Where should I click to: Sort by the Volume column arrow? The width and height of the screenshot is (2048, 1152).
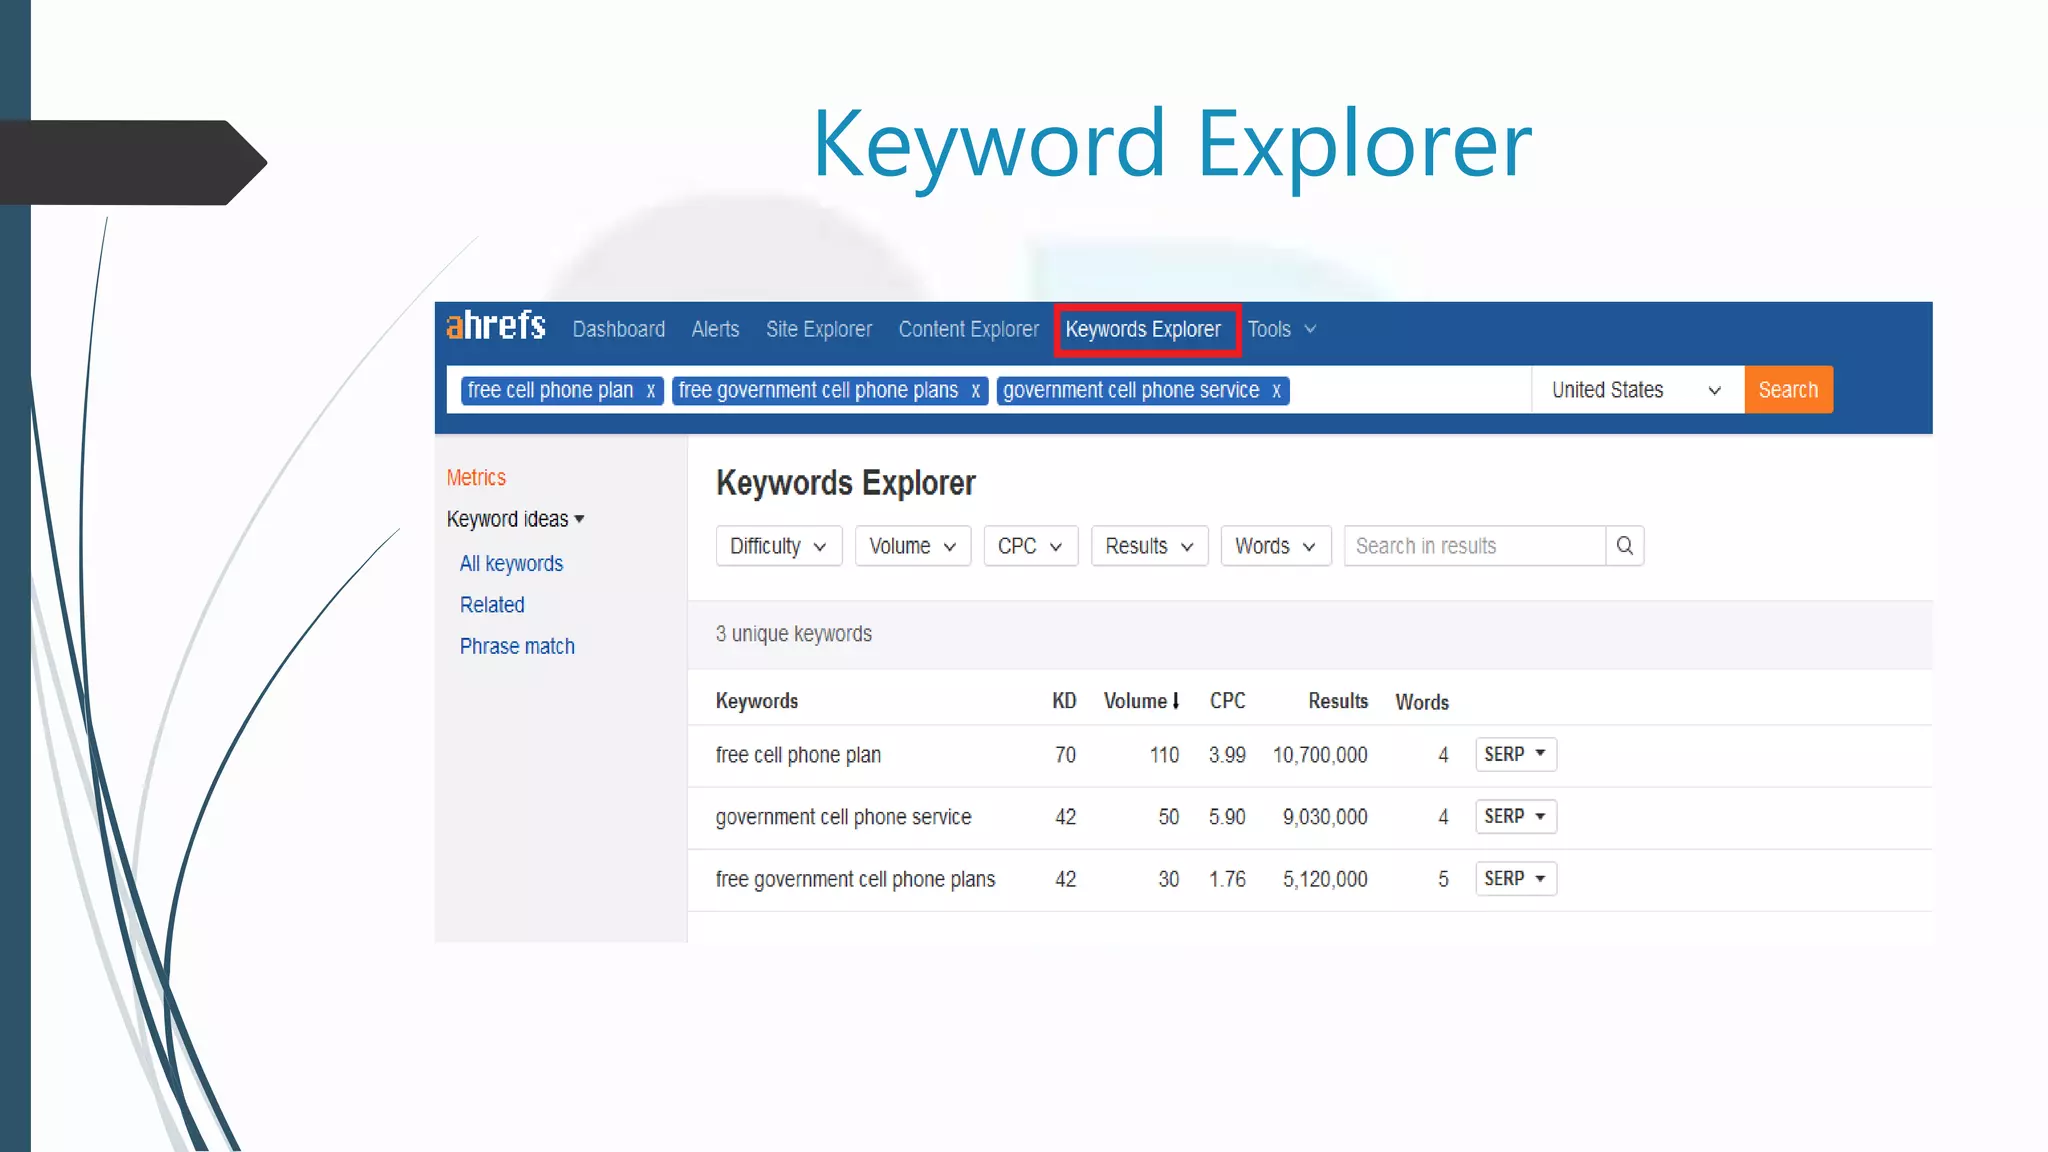click(x=1176, y=701)
